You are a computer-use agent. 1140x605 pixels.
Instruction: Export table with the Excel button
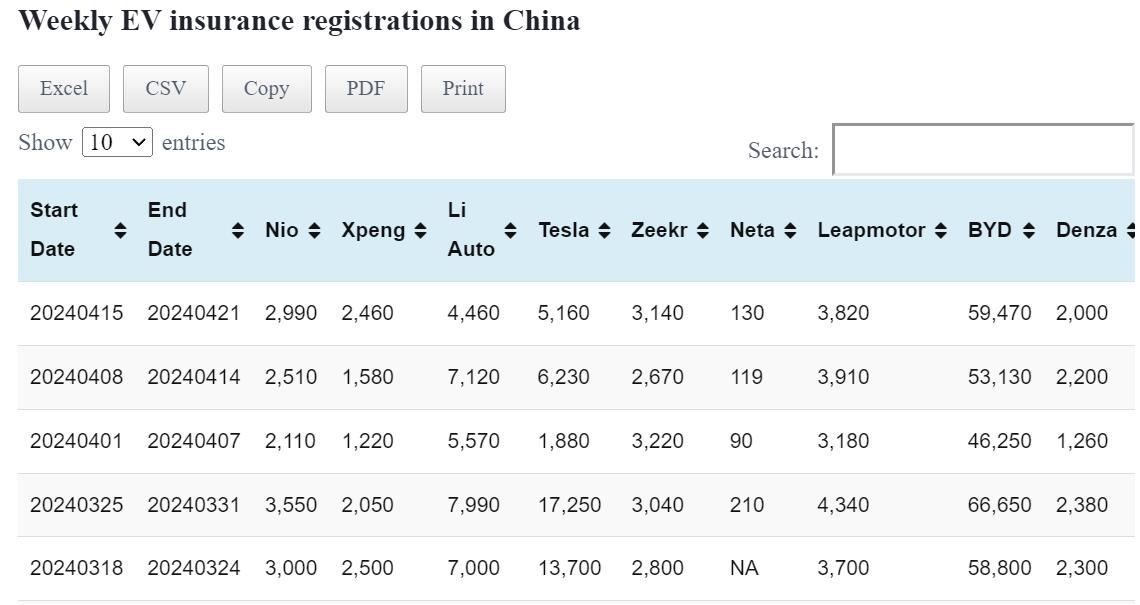pos(64,88)
